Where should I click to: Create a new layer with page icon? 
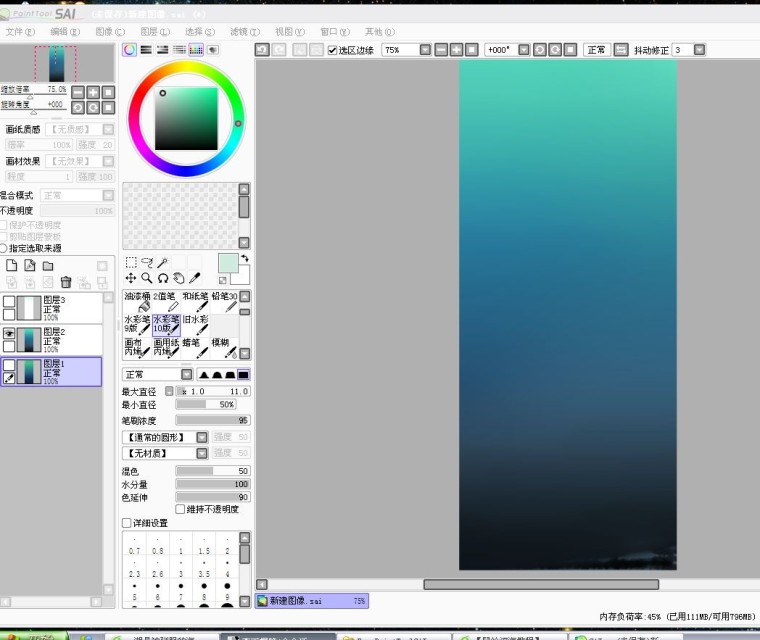tap(12, 265)
